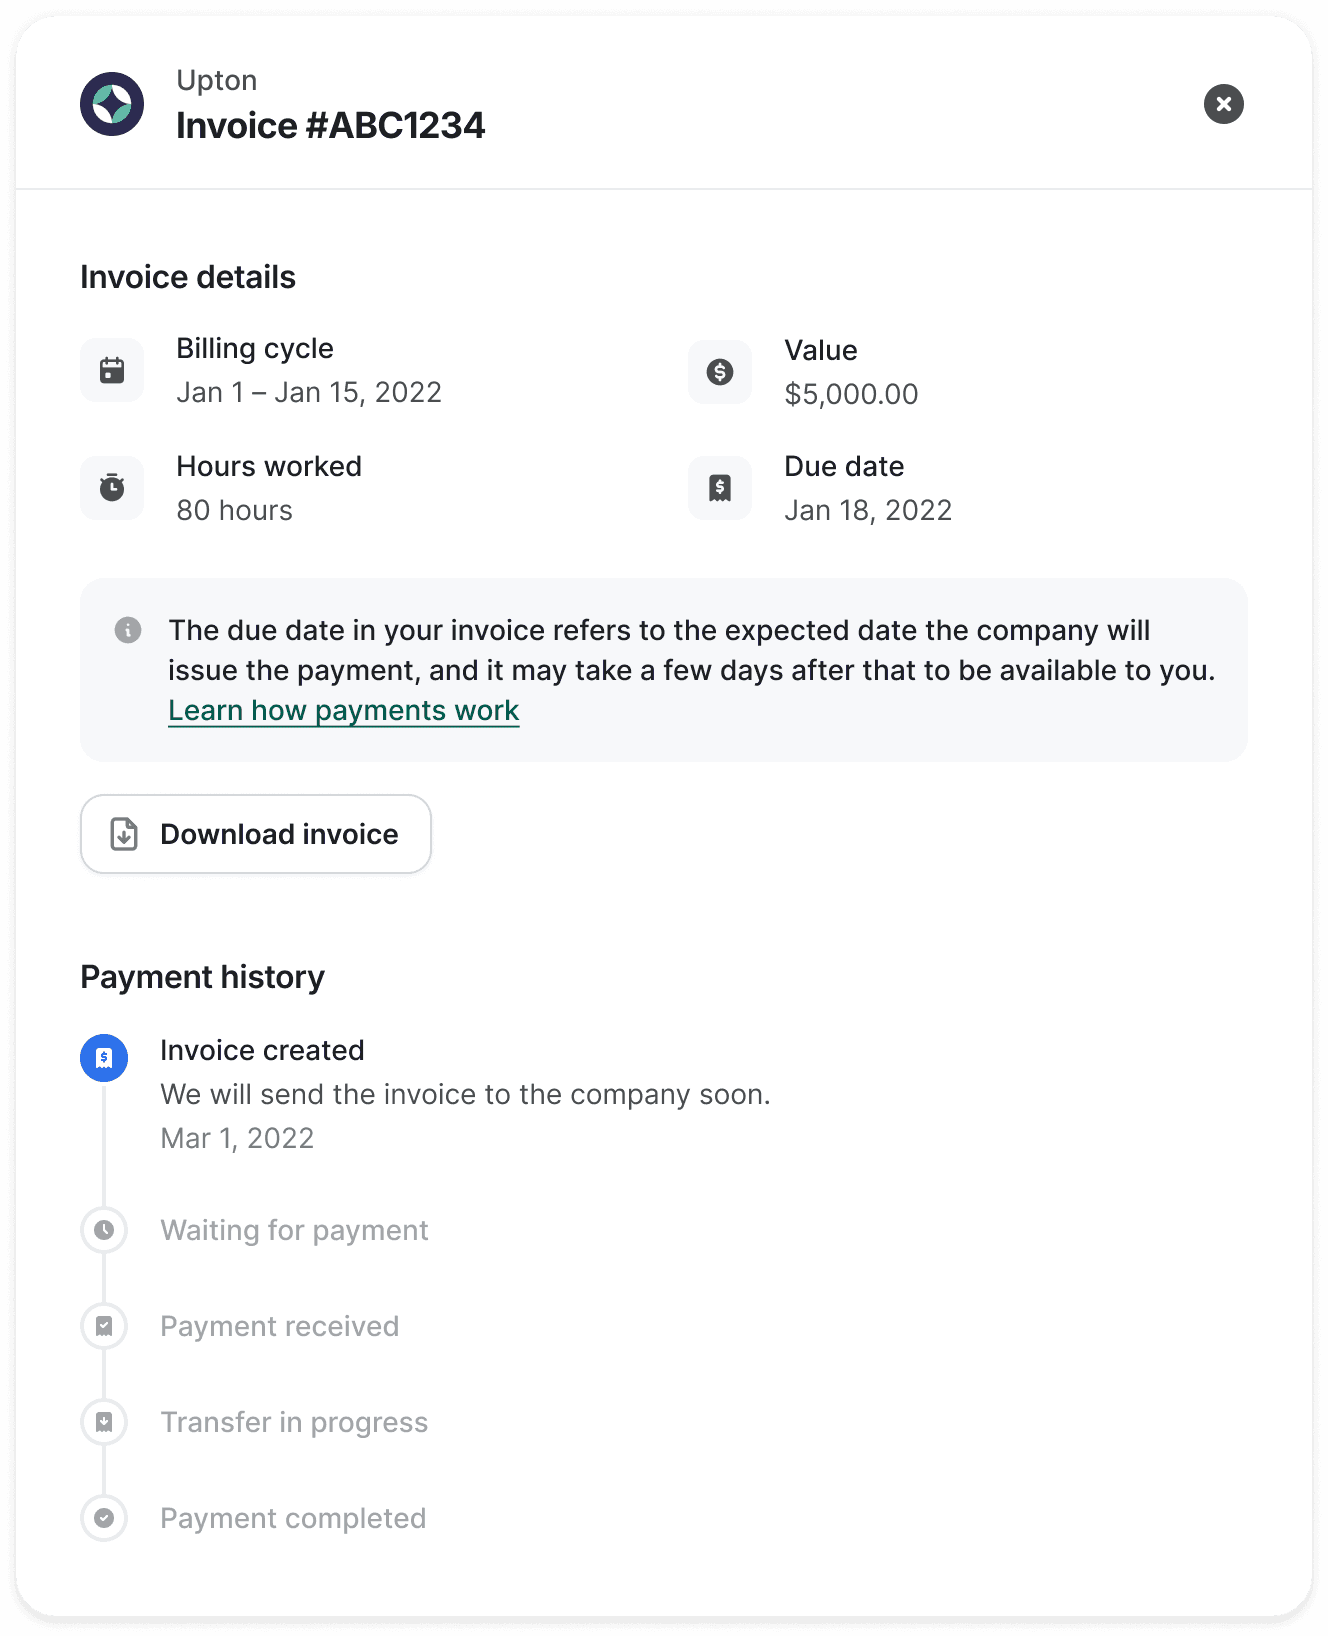The width and height of the screenshot is (1328, 1636).
Task: Select the Payment received step icon
Action: pyautogui.click(x=104, y=1326)
